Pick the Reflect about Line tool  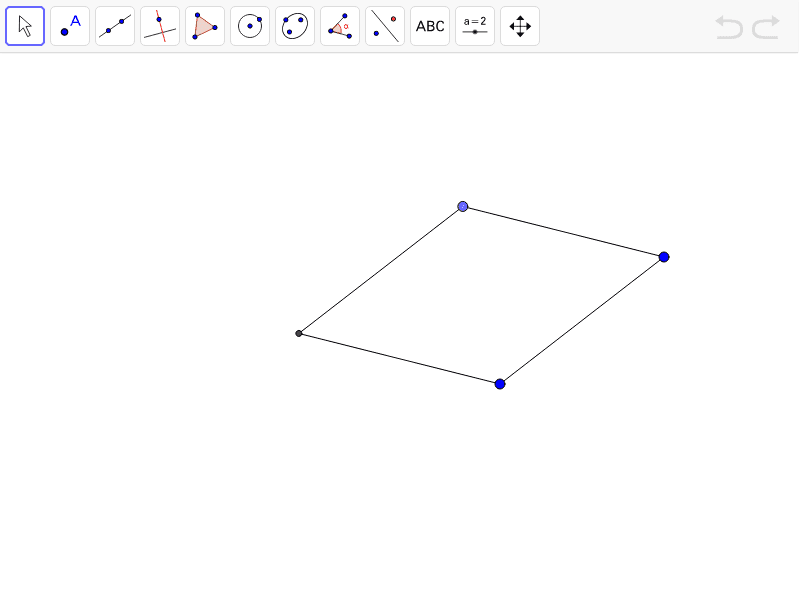coord(385,26)
